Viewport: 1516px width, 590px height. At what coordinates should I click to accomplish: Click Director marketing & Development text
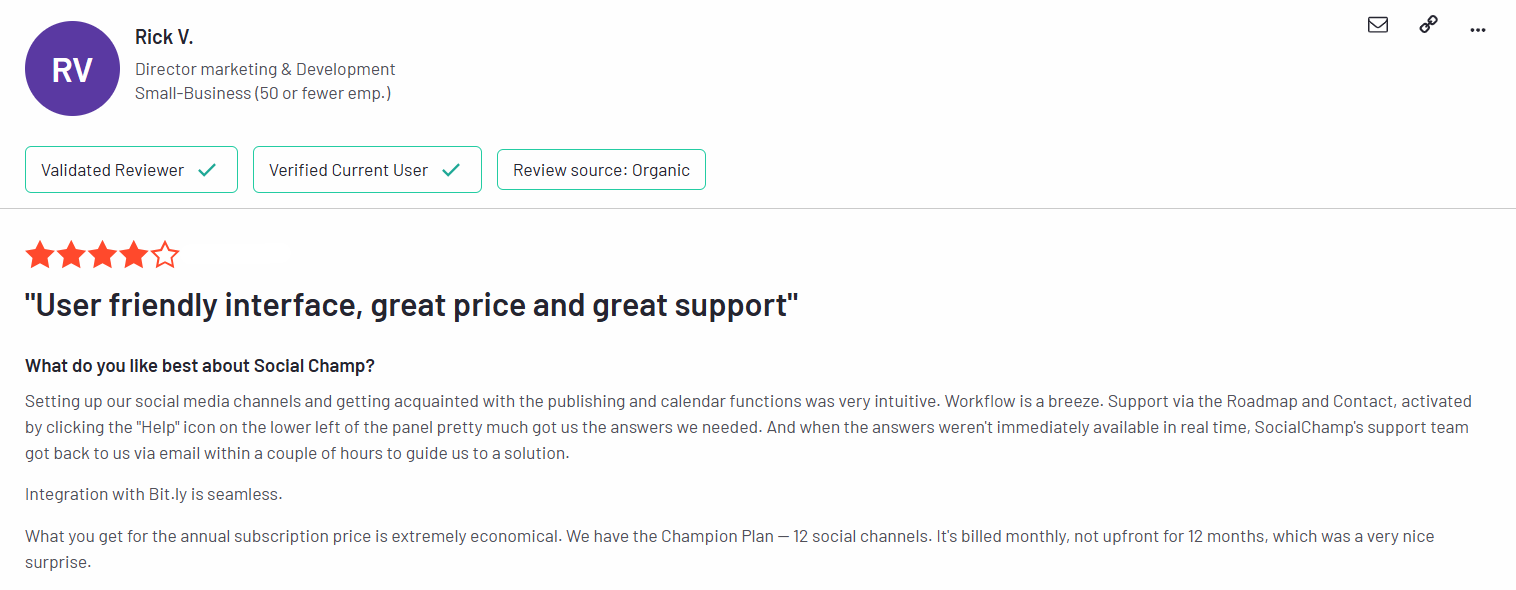265,69
